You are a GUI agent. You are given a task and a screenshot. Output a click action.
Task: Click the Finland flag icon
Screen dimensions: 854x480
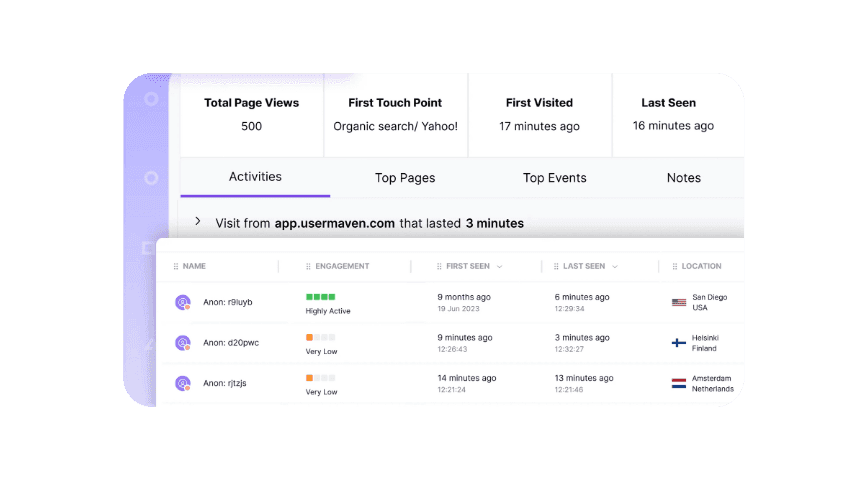pyautogui.click(x=679, y=343)
